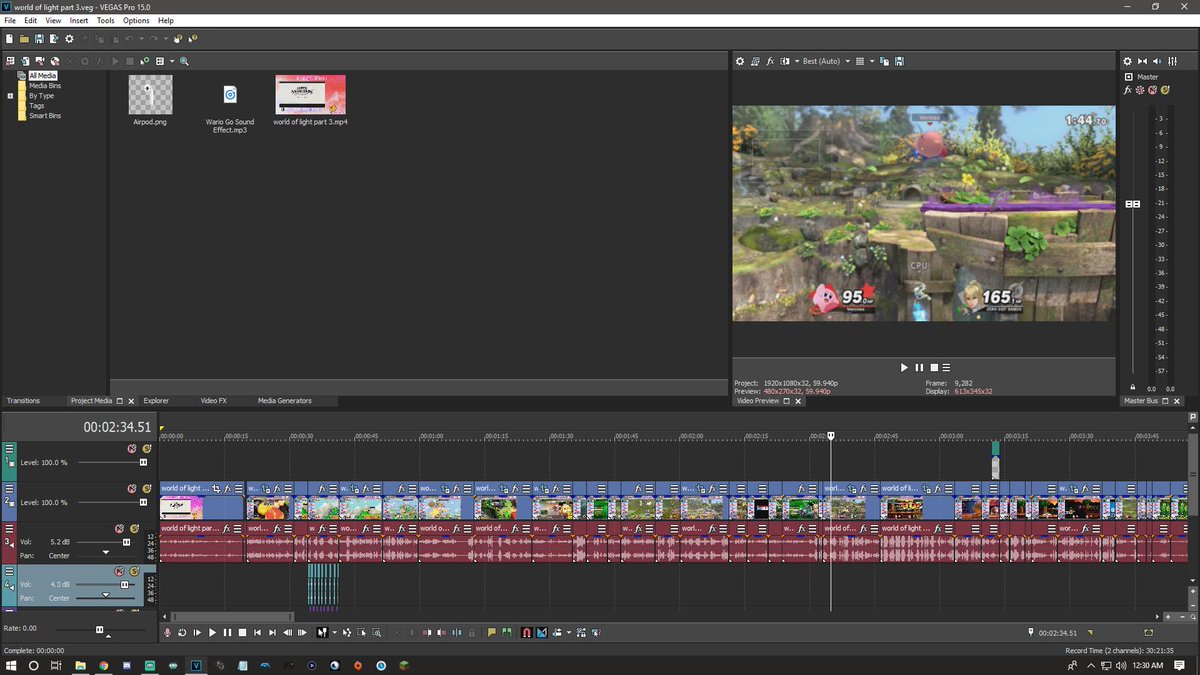The width and height of the screenshot is (1200, 675).
Task: Open the Normal Edit Tool dropdown arrow
Action: point(335,632)
